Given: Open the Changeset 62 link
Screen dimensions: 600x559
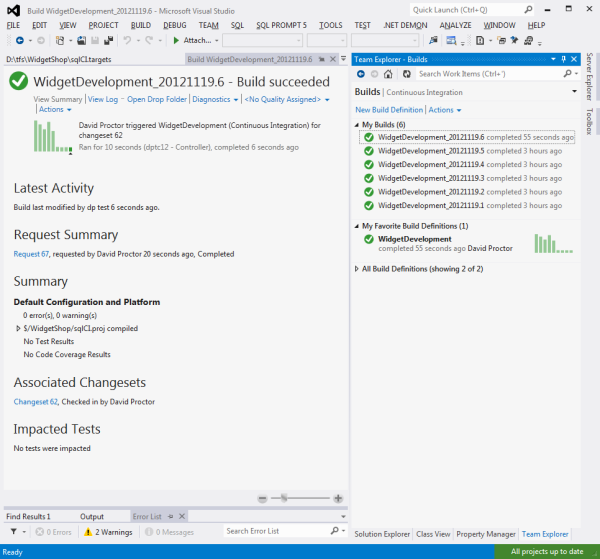Looking at the screenshot, I should (x=36, y=401).
